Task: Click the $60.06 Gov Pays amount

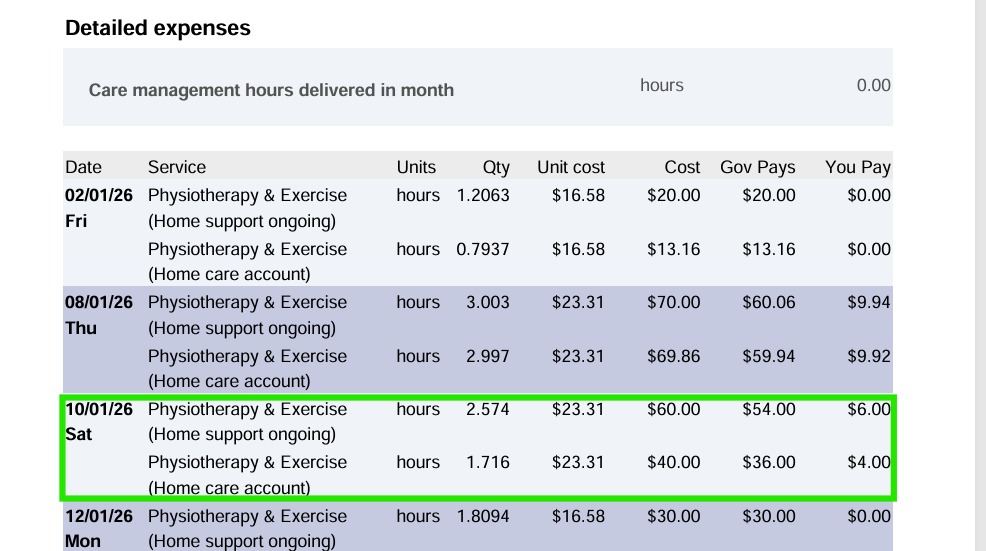Action: click(x=769, y=302)
